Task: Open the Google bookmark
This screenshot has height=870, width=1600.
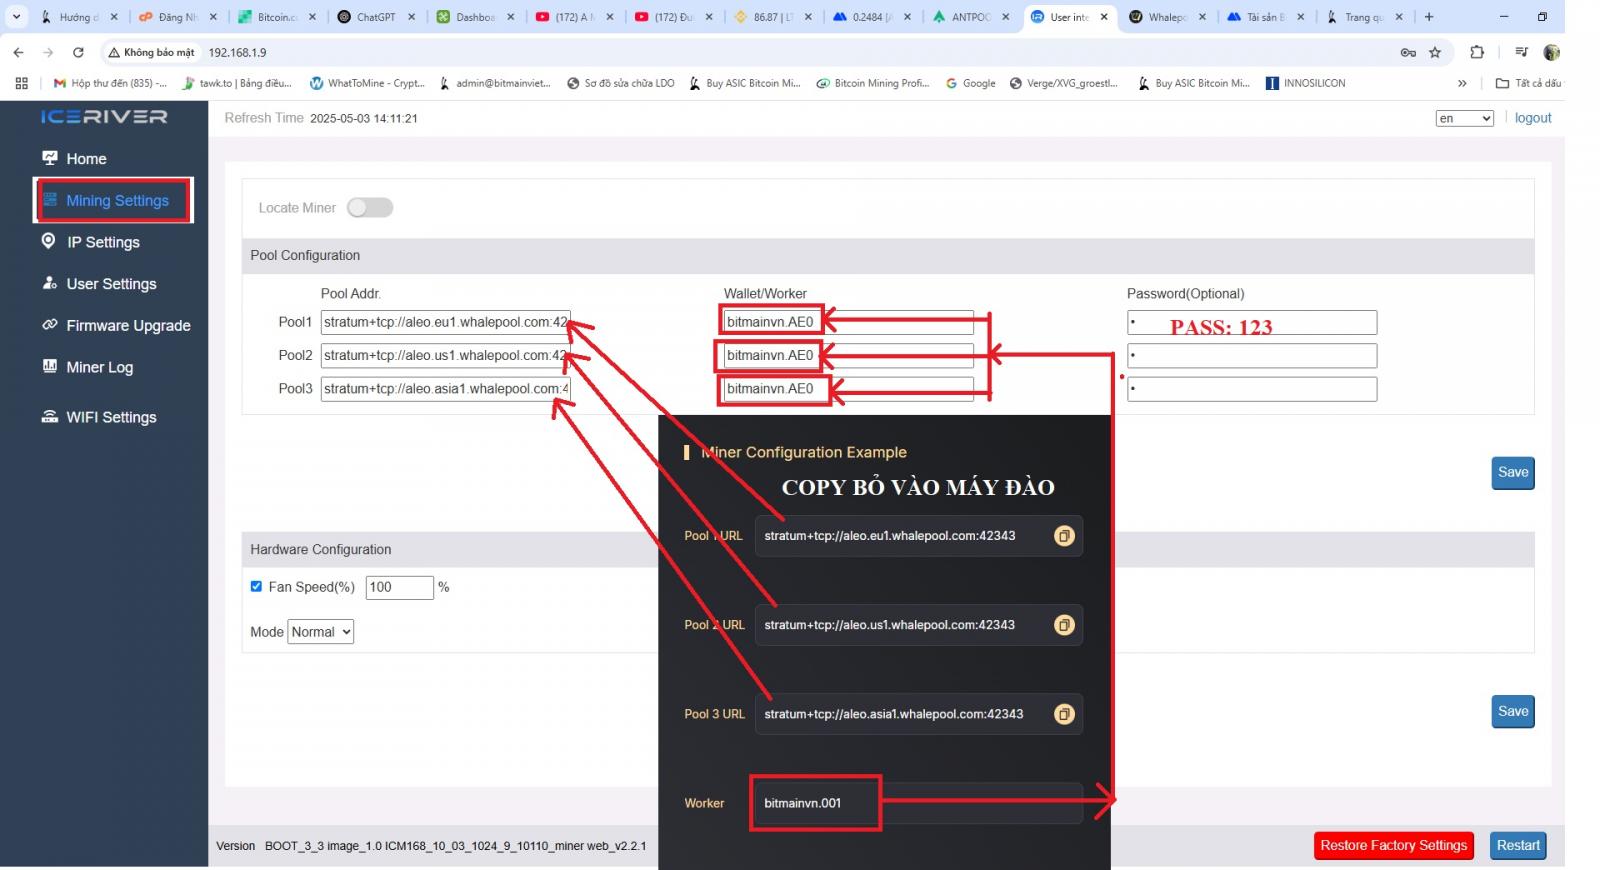Action: pyautogui.click(x=970, y=83)
